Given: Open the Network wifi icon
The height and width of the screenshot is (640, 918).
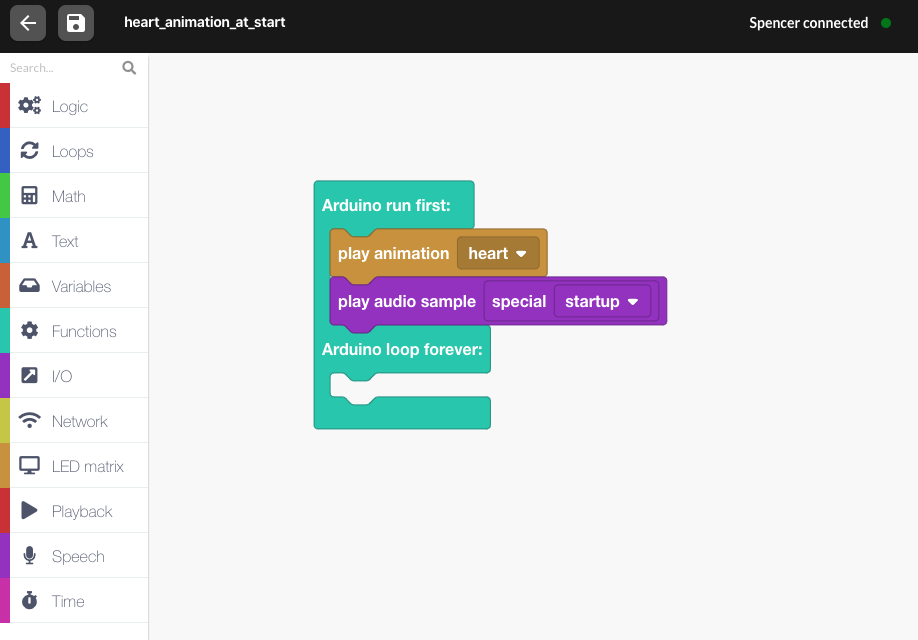Looking at the screenshot, I should 29,420.
